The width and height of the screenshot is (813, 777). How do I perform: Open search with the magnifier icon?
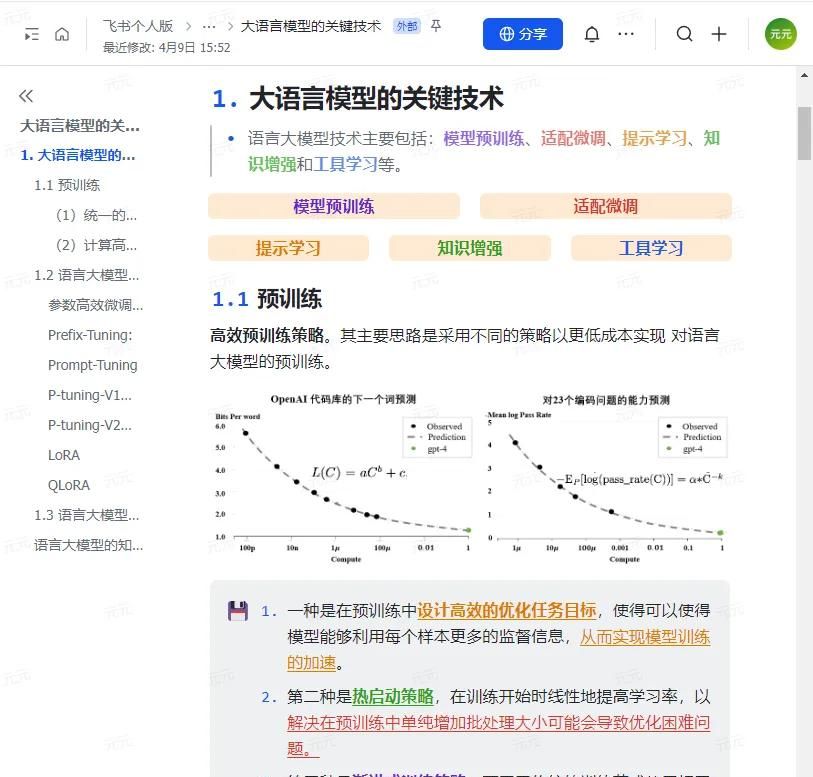684,33
